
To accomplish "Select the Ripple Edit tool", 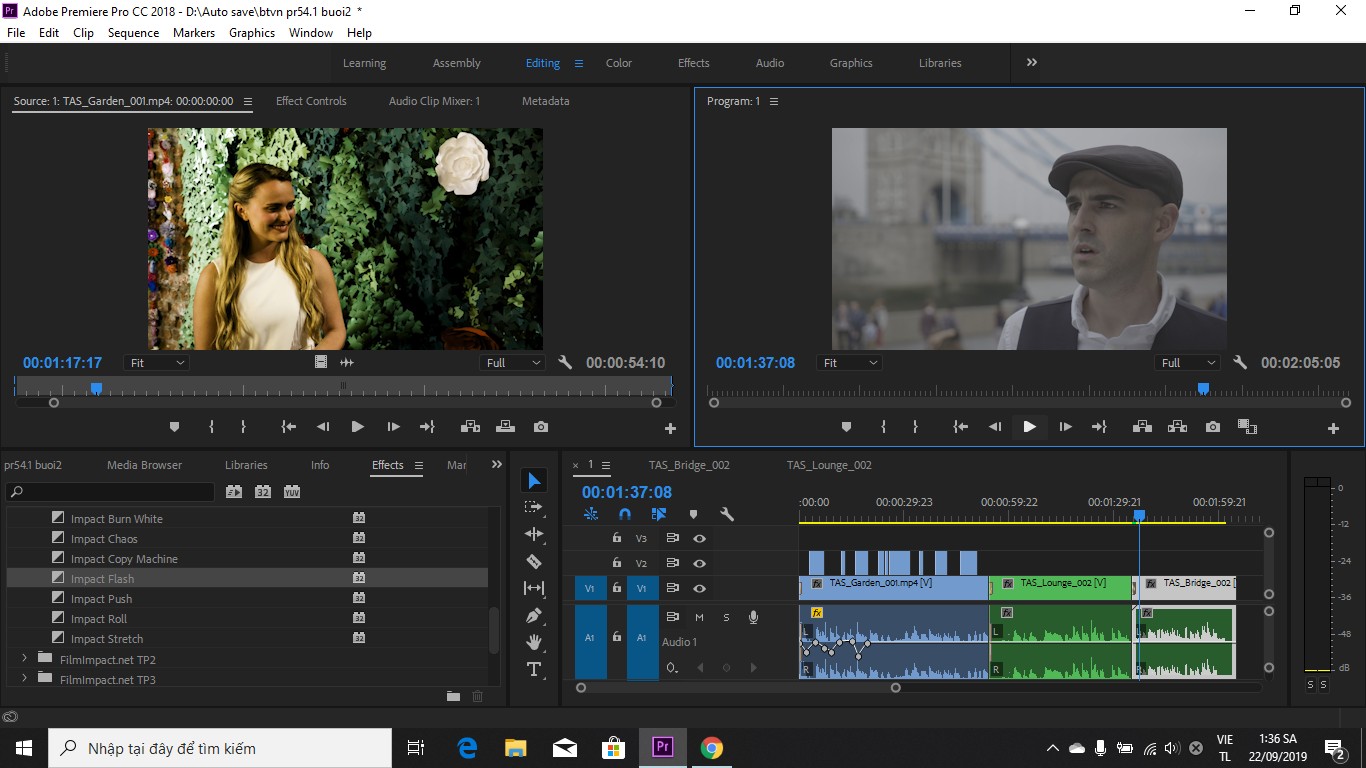I will coord(534,534).
